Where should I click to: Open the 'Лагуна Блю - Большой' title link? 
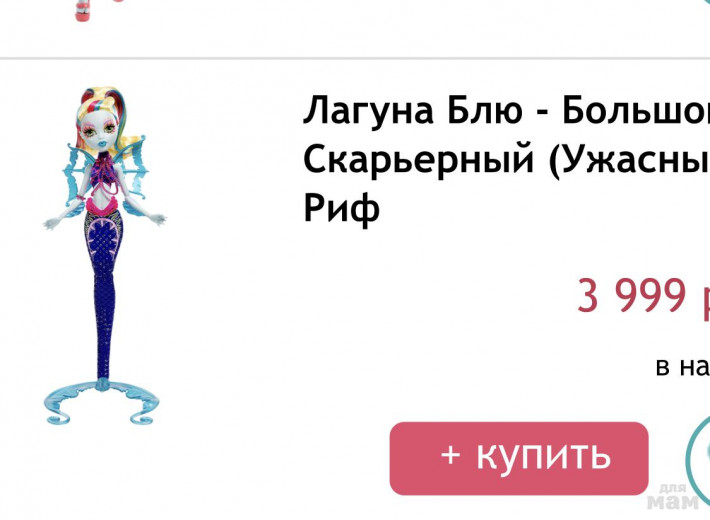click(506, 111)
